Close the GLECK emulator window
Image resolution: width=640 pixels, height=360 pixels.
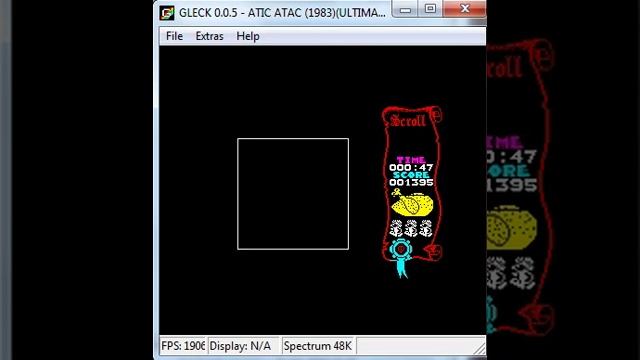(x=464, y=9)
